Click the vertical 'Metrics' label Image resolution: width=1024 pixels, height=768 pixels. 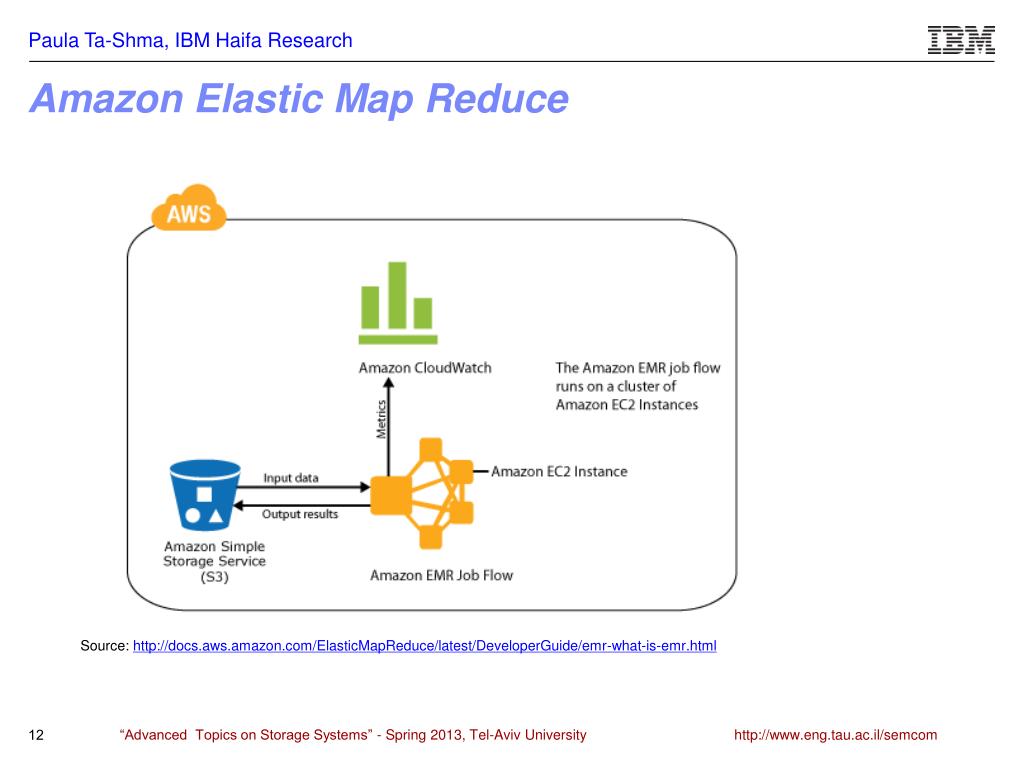pyautogui.click(x=381, y=419)
